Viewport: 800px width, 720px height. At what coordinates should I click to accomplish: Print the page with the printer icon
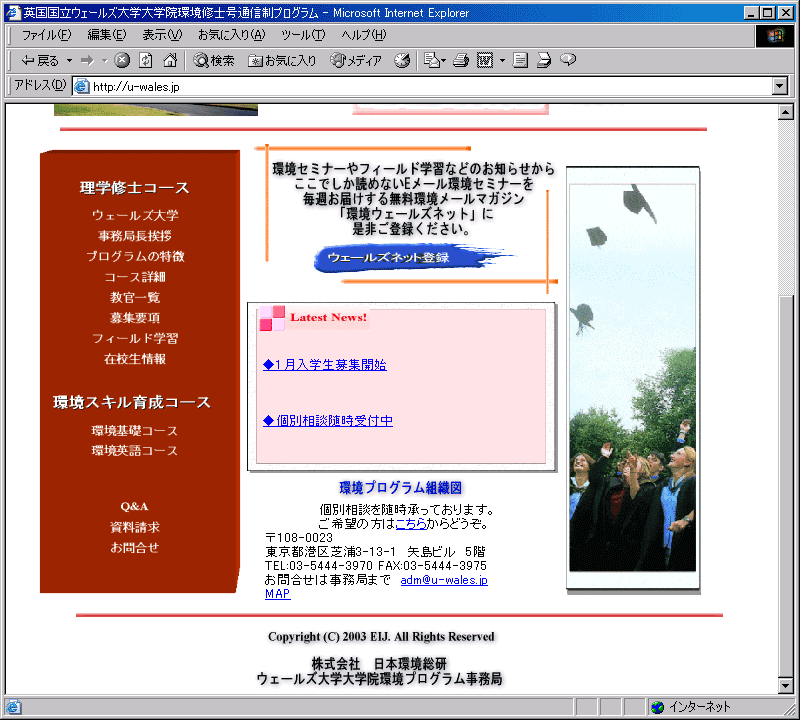(461, 60)
